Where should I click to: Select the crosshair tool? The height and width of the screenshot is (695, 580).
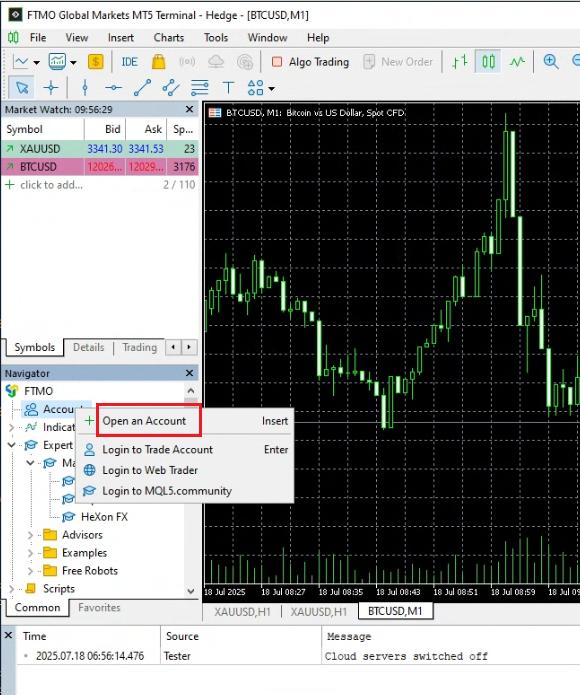[x=51, y=88]
